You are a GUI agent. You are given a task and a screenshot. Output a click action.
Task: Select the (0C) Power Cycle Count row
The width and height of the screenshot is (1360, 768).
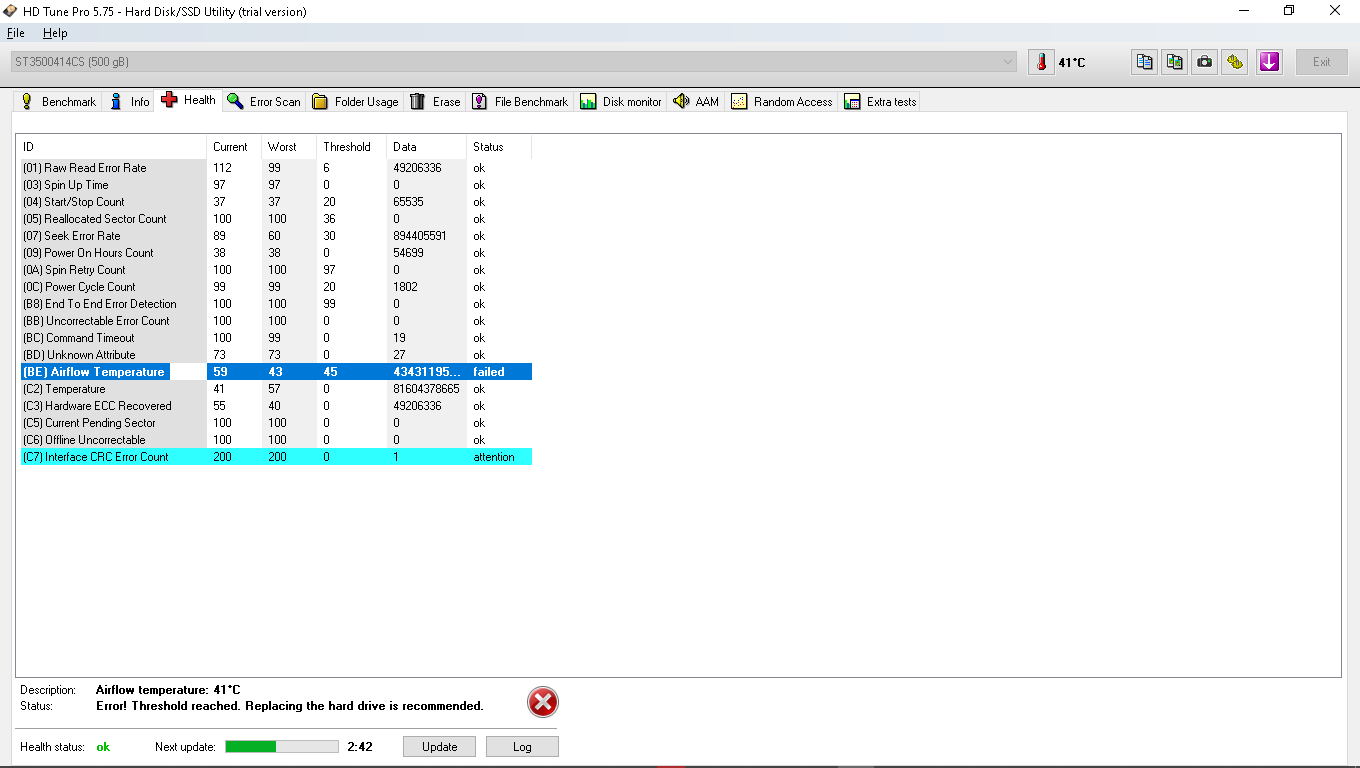[x=276, y=287]
